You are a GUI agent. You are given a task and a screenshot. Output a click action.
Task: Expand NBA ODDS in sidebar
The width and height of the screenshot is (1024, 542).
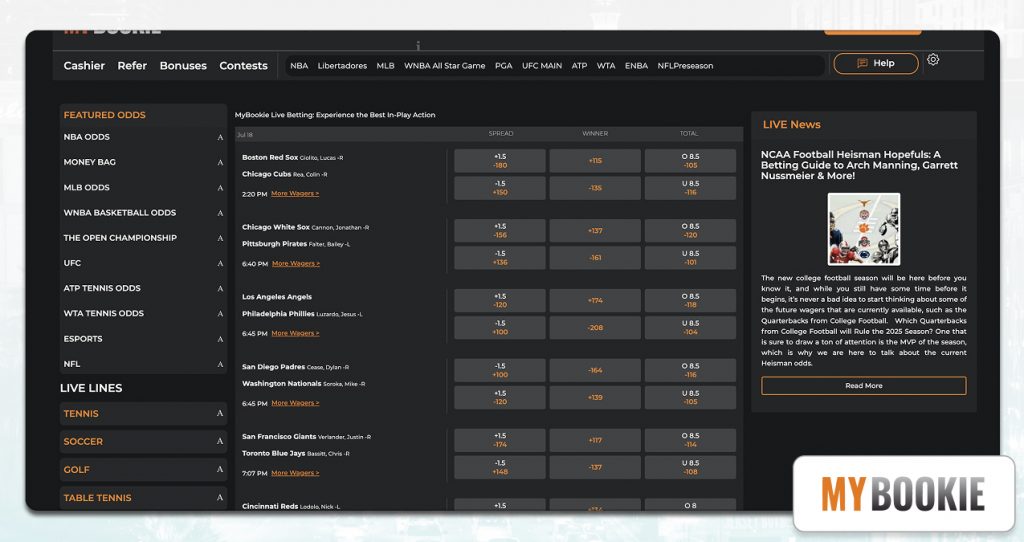143,137
